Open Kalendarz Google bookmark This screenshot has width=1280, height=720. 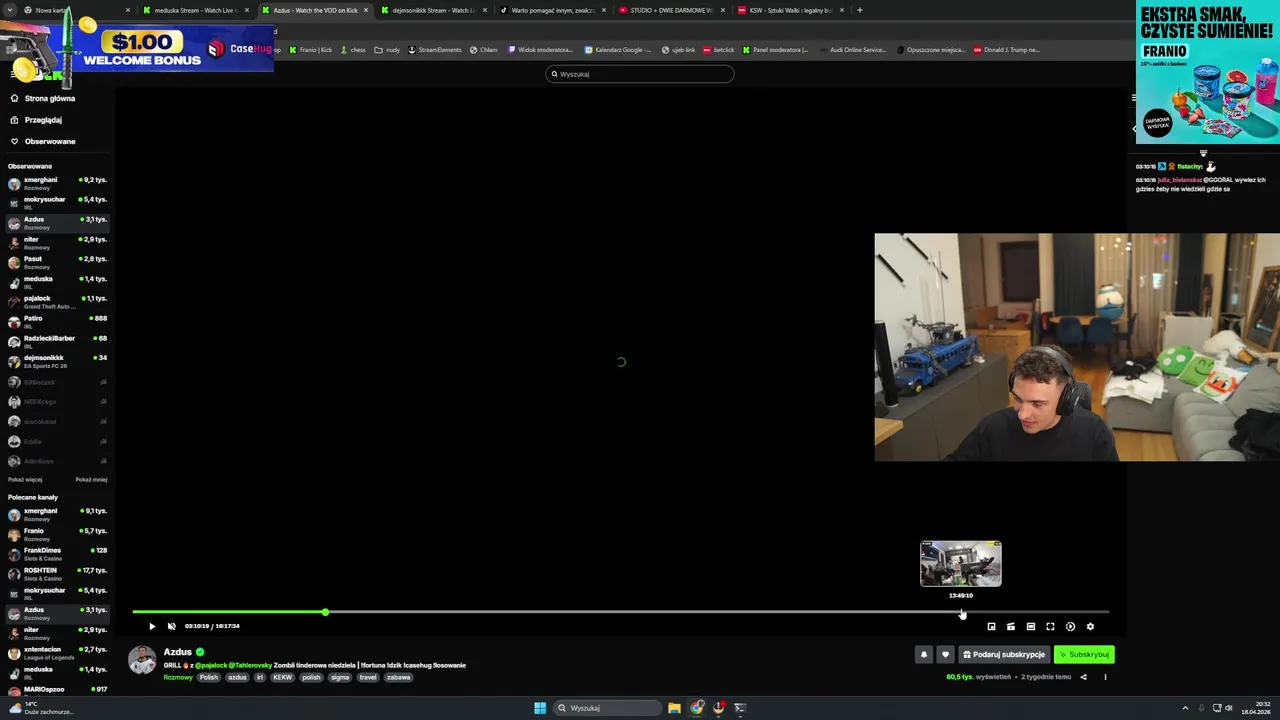[x=618, y=50]
